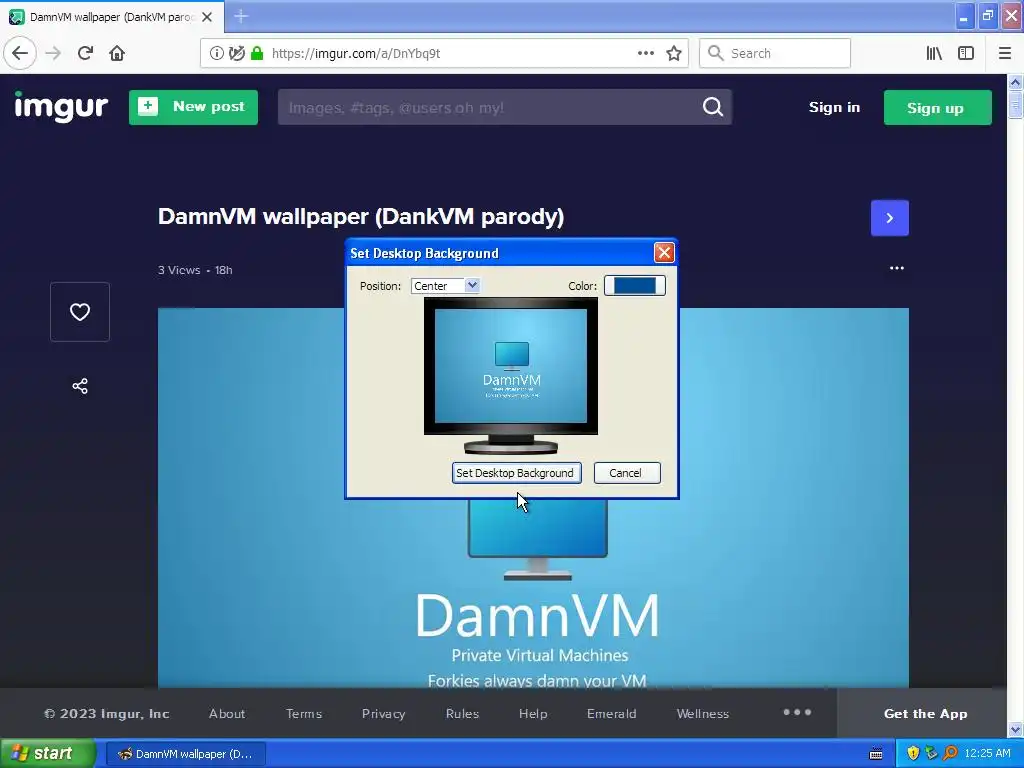Go to next post with arrow button
1024x768 pixels.
(x=889, y=218)
